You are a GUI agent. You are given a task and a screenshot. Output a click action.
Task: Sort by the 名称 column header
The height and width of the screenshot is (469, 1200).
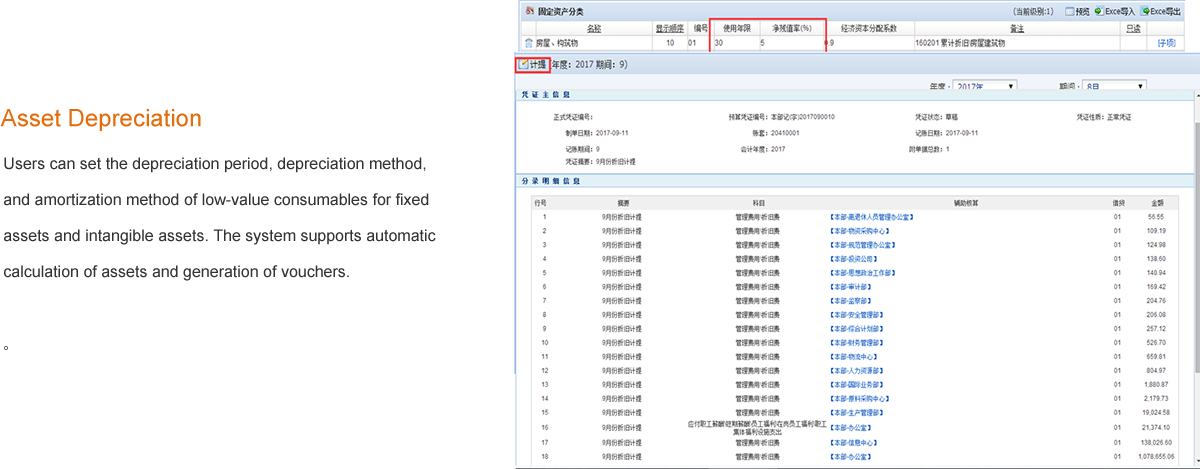(594, 28)
